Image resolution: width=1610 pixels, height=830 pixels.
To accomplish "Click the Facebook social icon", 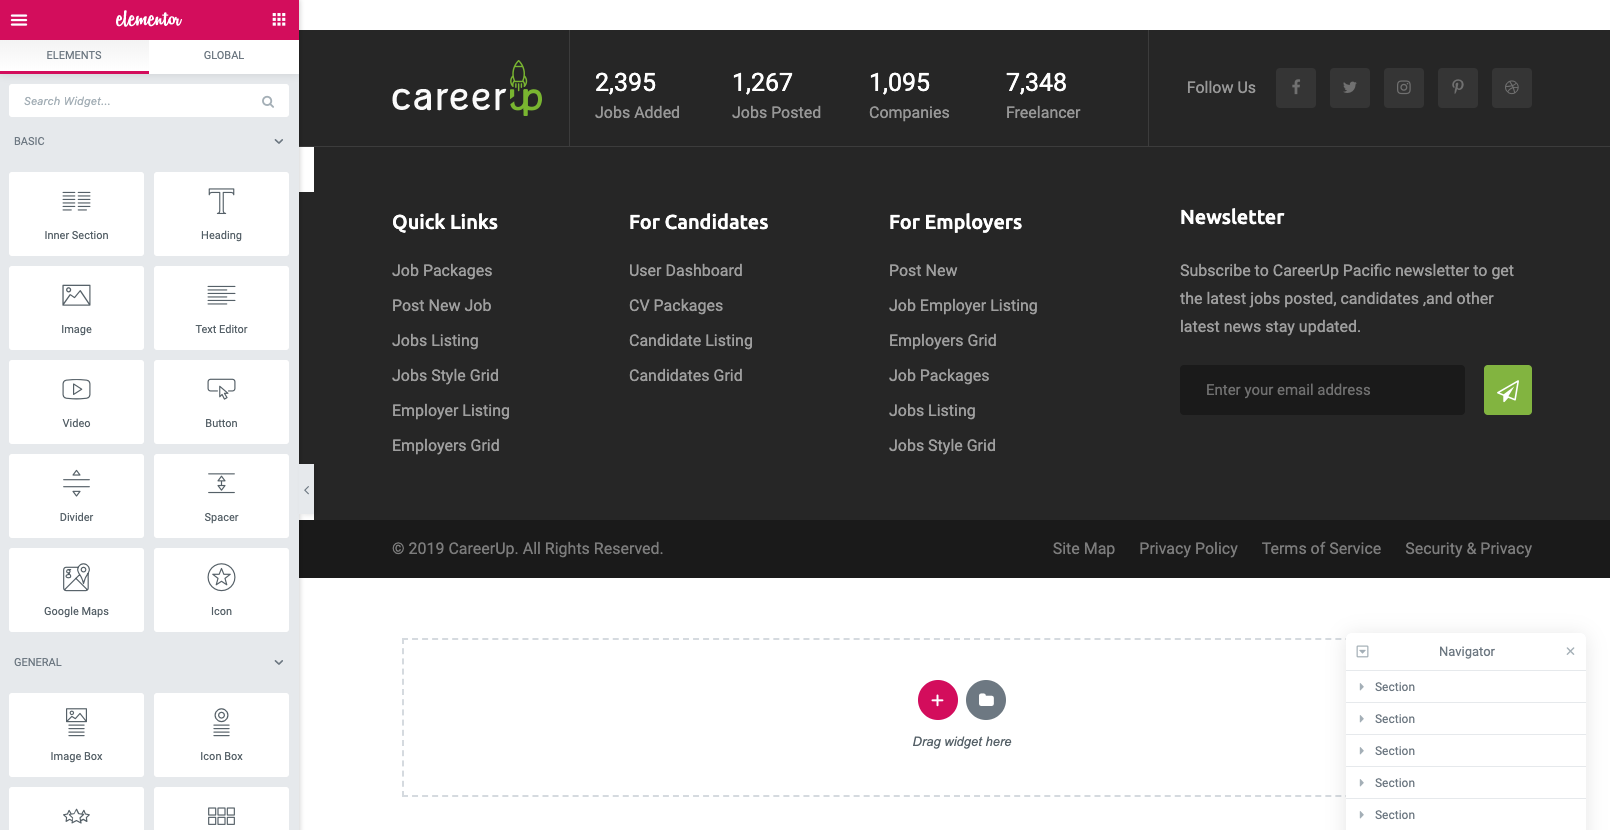I will 1295,88.
